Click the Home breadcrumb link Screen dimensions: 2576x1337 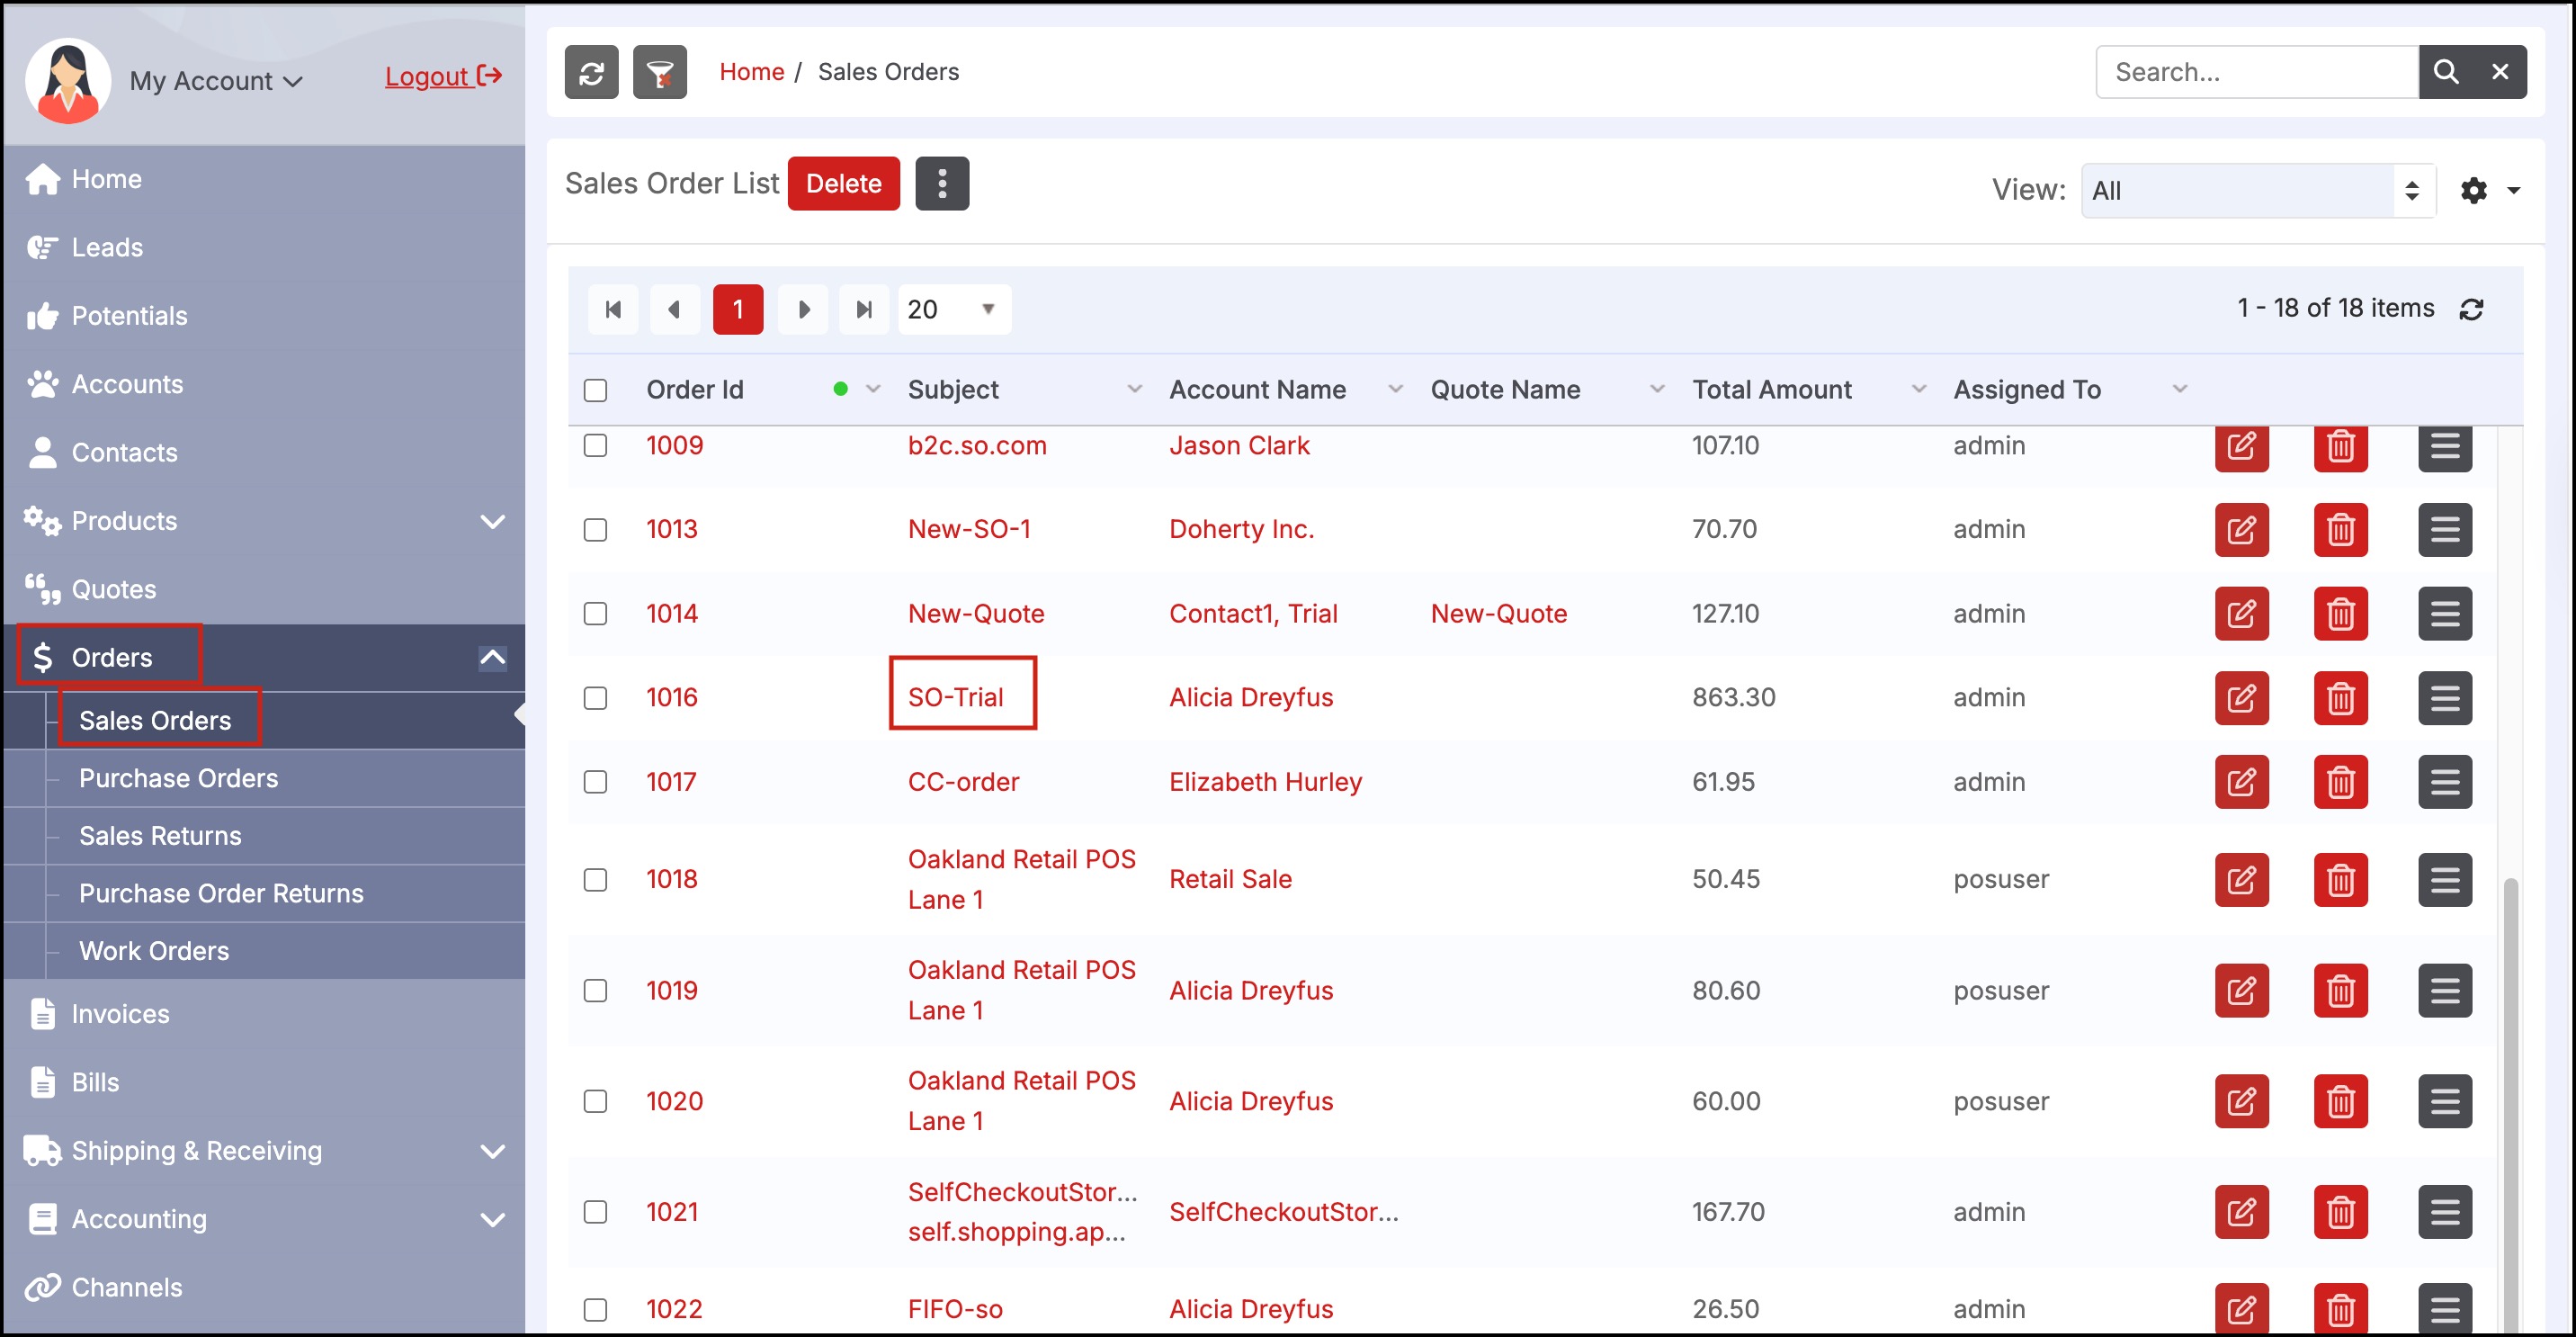(x=751, y=72)
